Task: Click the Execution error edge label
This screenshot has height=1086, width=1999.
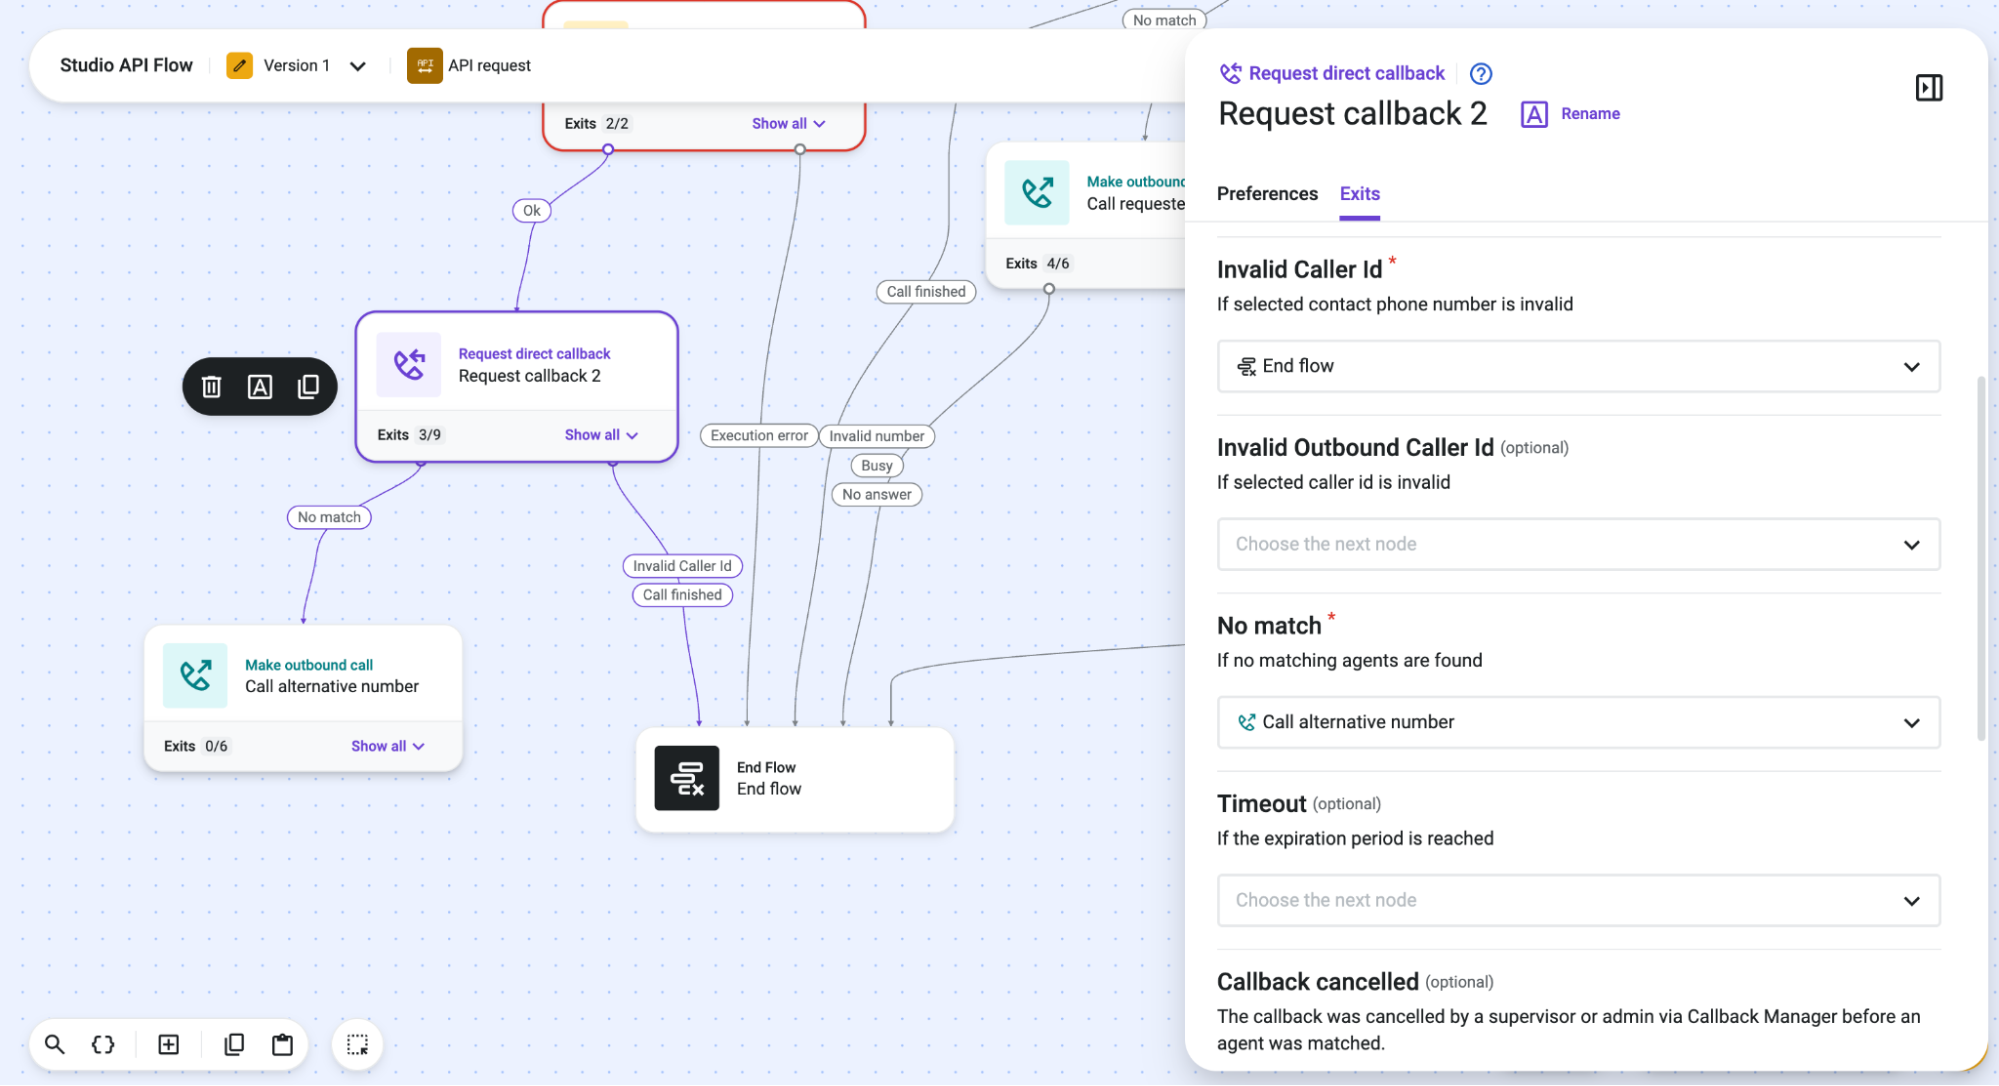Action: pyautogui.click(x=759, y=436)
